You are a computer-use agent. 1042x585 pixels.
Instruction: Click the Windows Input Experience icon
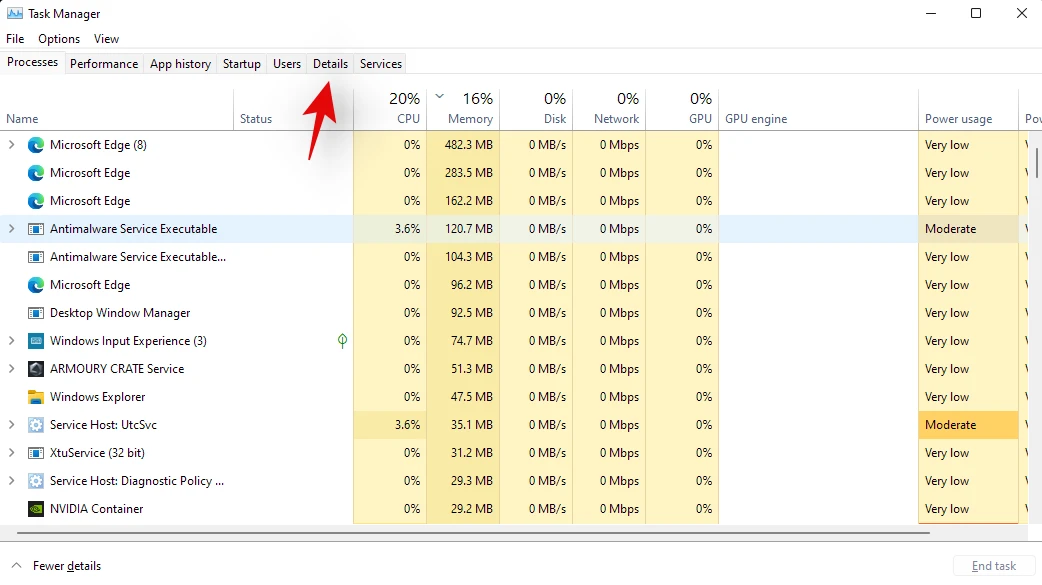36,341
